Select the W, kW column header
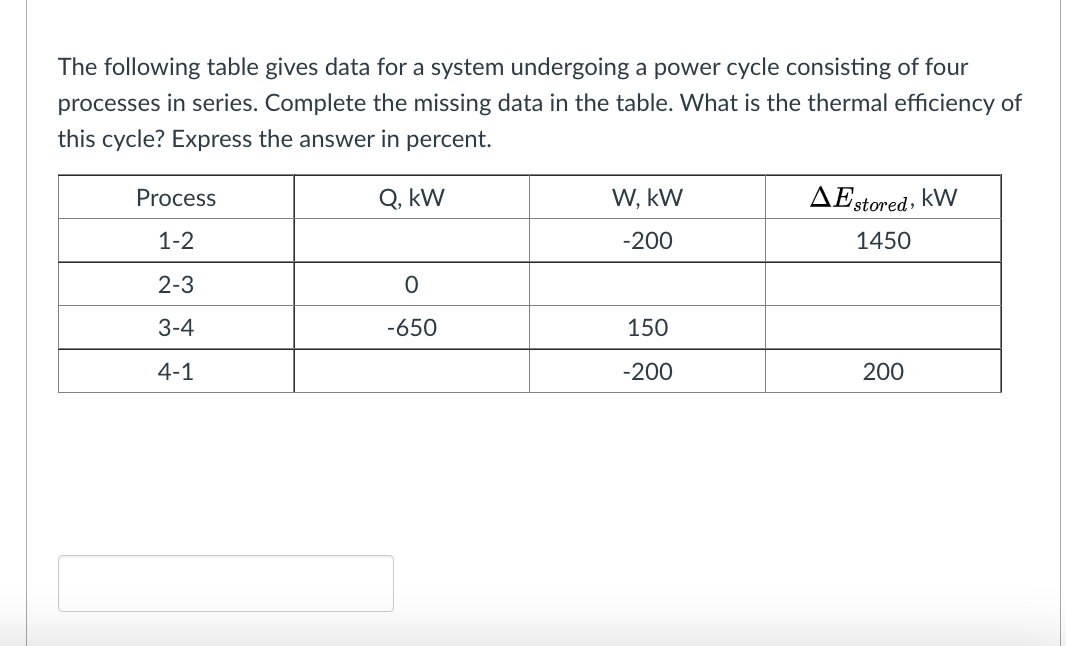1066x646 pixels. pos(647,197)
